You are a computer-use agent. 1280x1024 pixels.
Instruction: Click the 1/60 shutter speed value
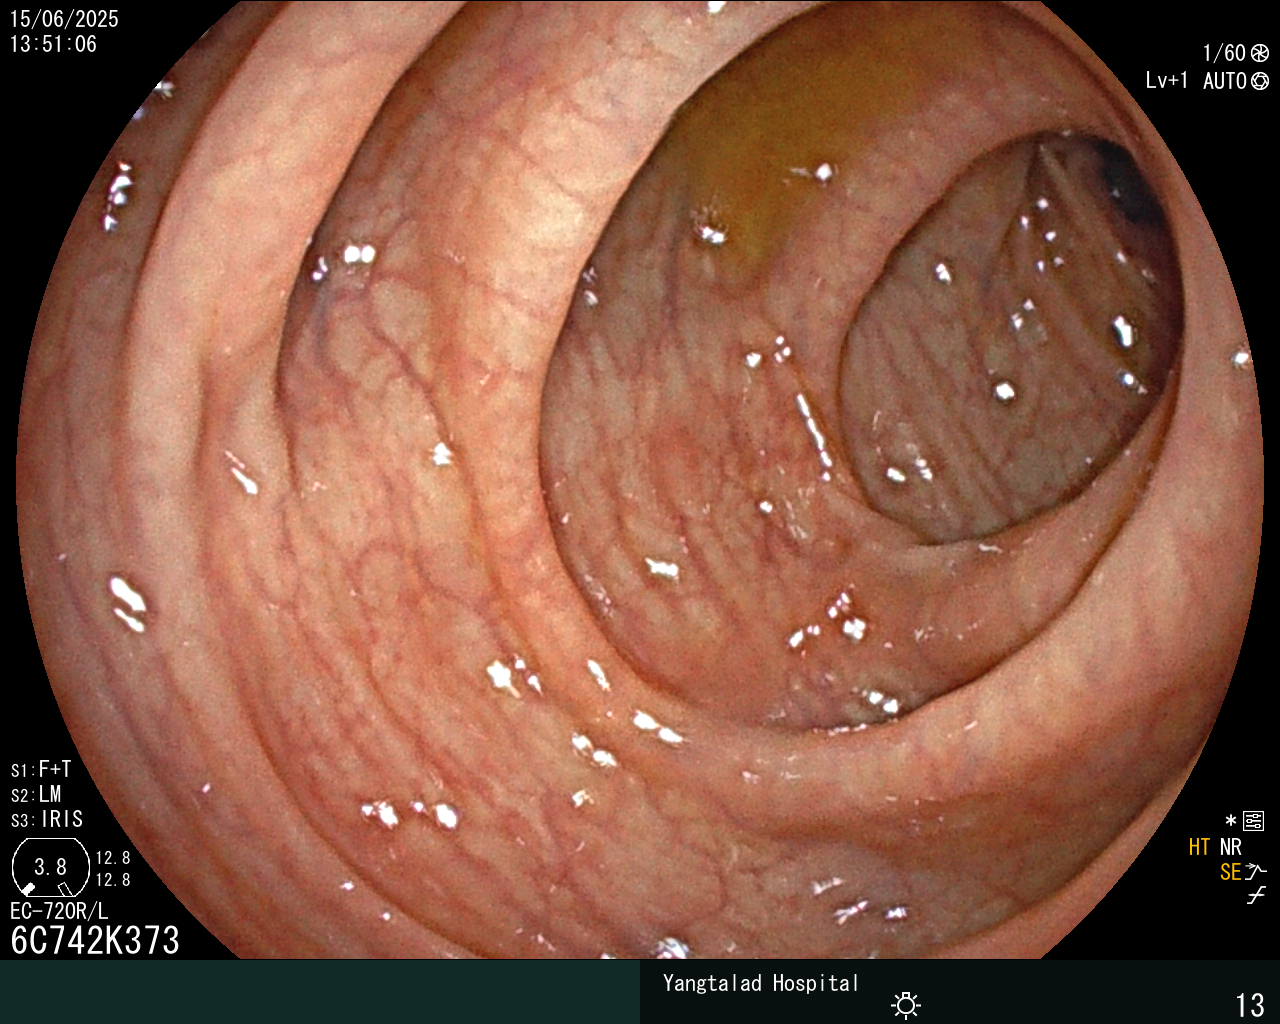[x=1224, y=53]
